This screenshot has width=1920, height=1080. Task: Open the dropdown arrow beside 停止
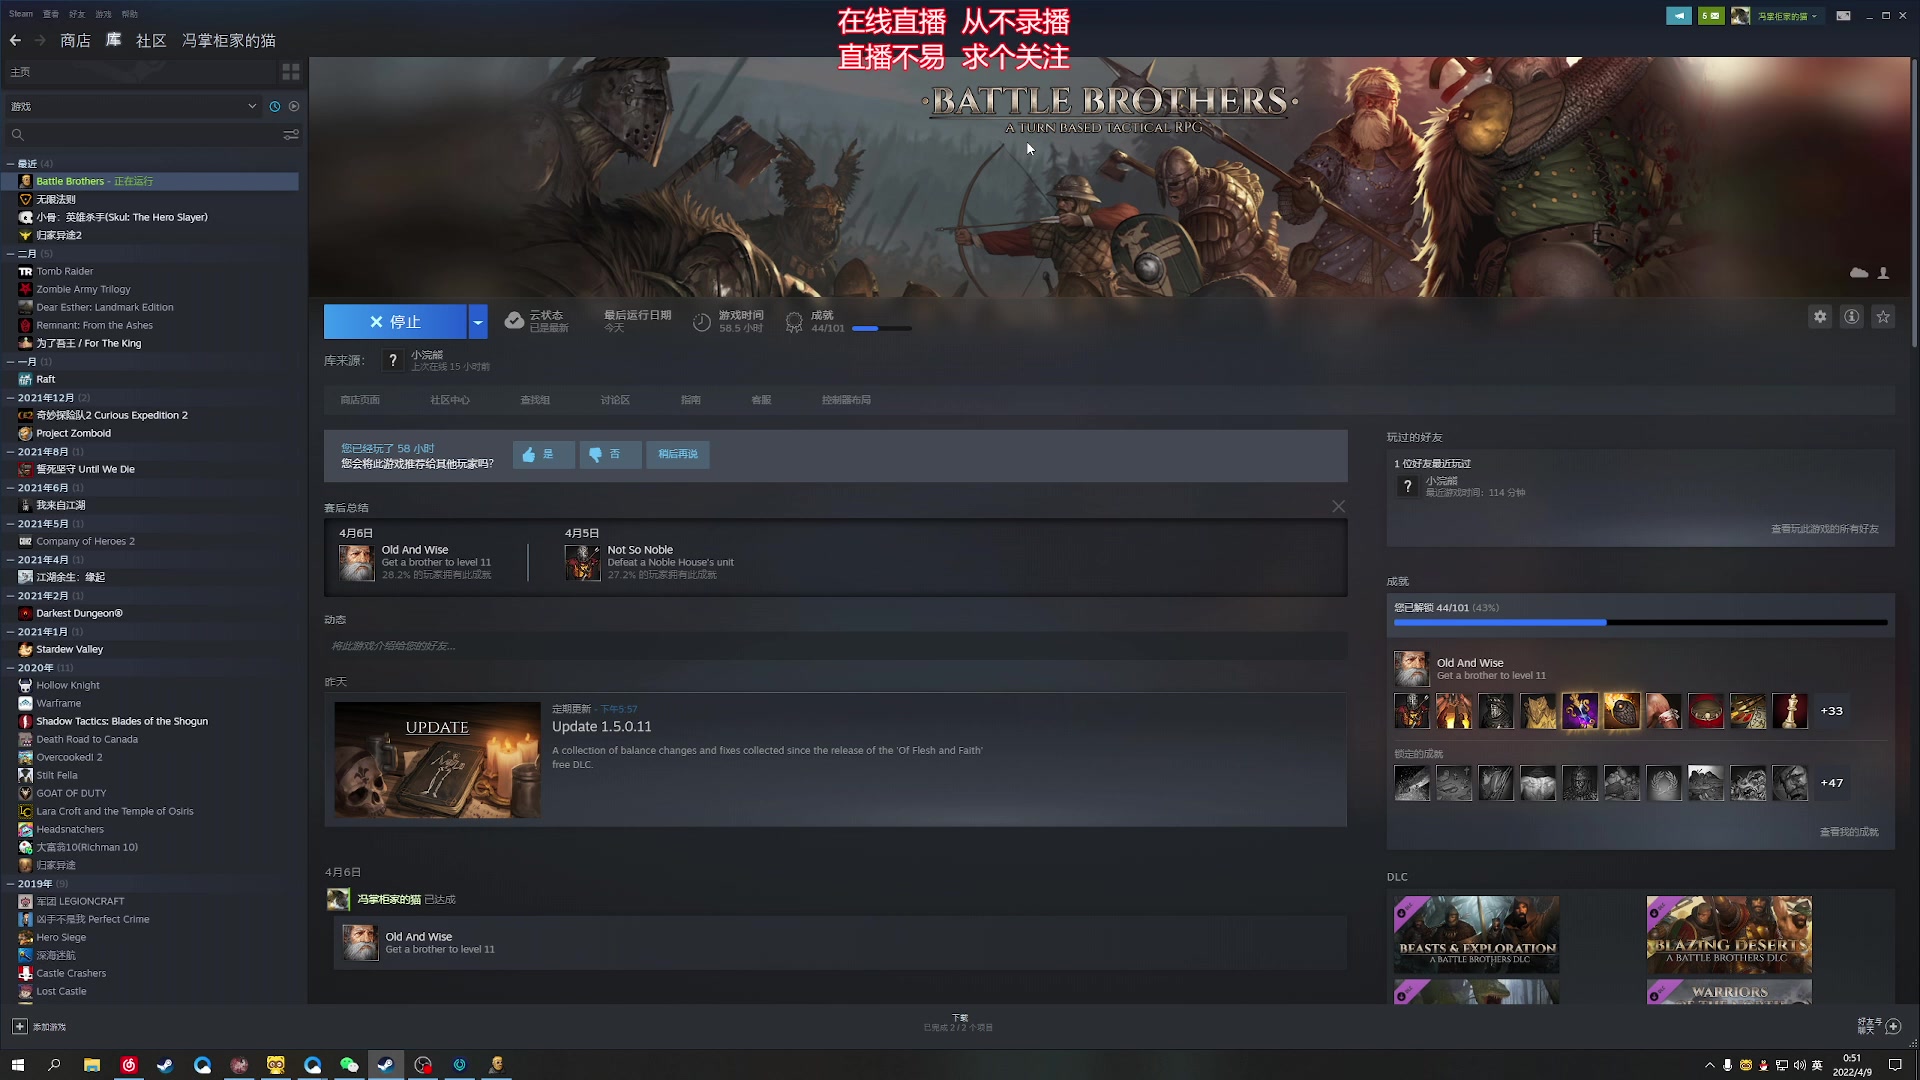pyautogui.click(x=478, y=322)
